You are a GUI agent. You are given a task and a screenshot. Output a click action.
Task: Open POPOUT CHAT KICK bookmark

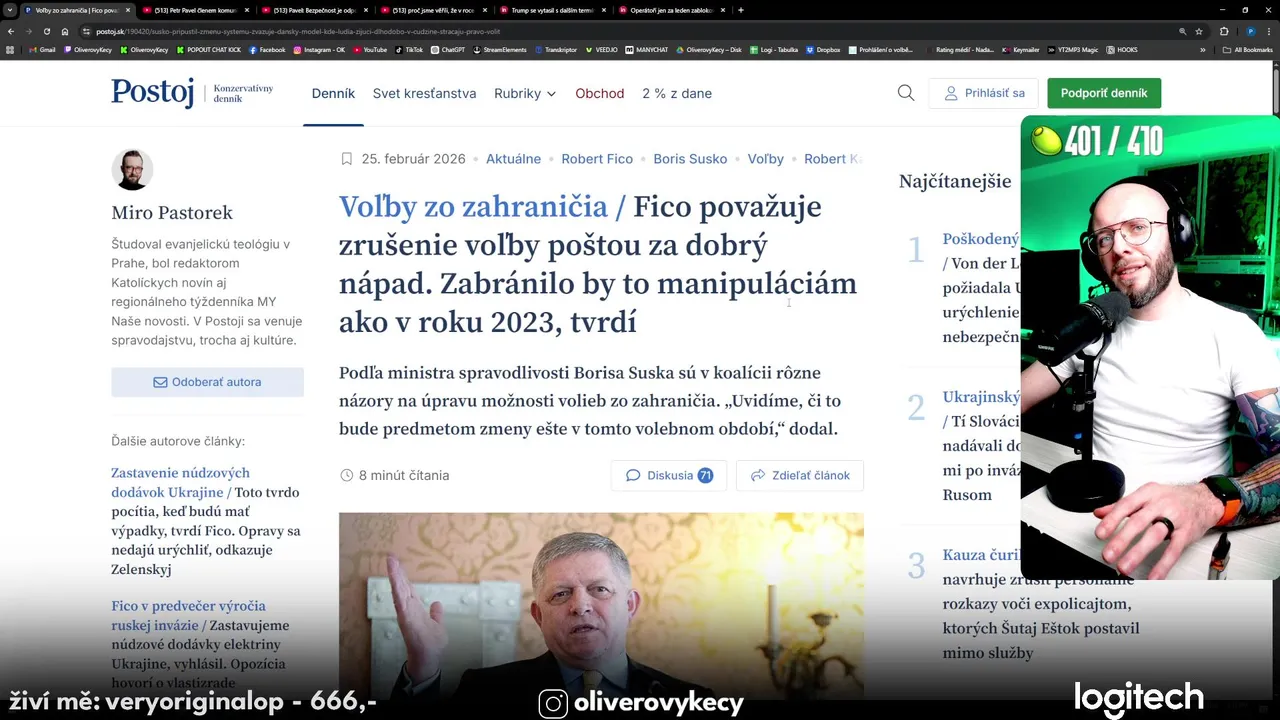[x=209, y=49]
